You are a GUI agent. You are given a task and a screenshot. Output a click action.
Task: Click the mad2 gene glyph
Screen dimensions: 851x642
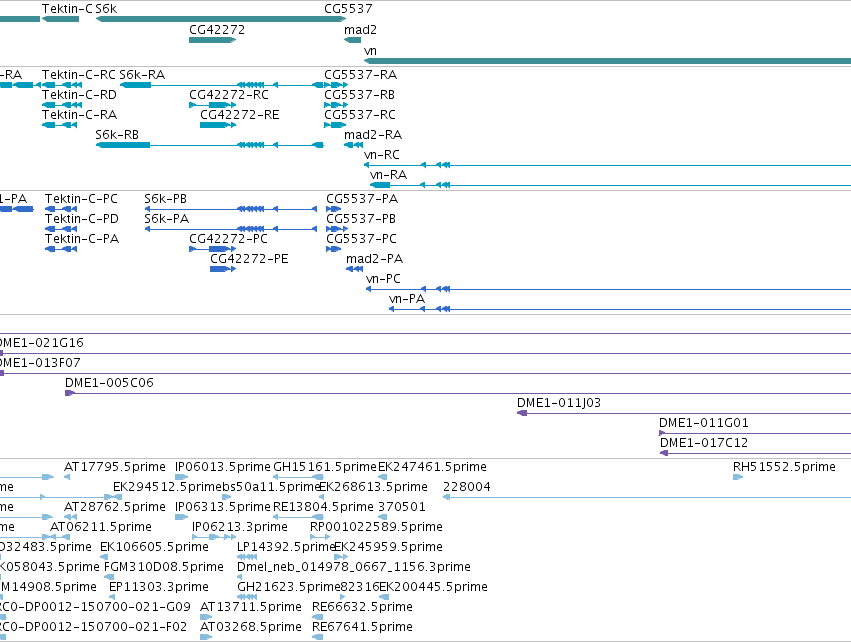click(352, 40)
